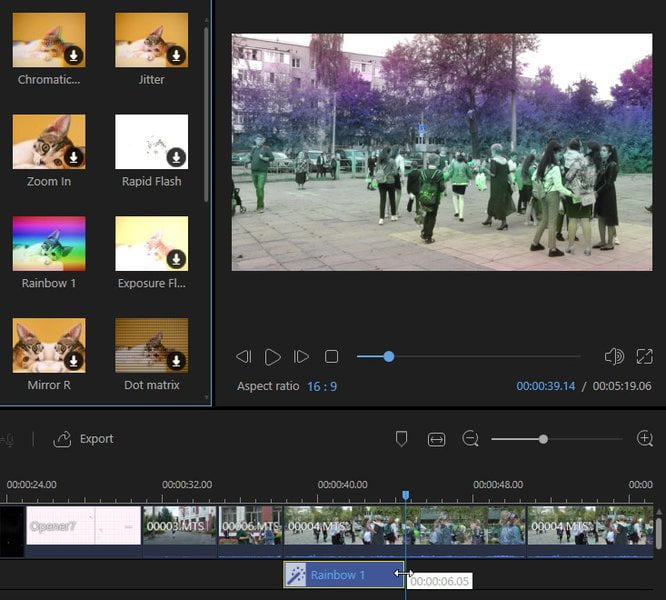
Task: Click the Export button
Action: [84, 439]
